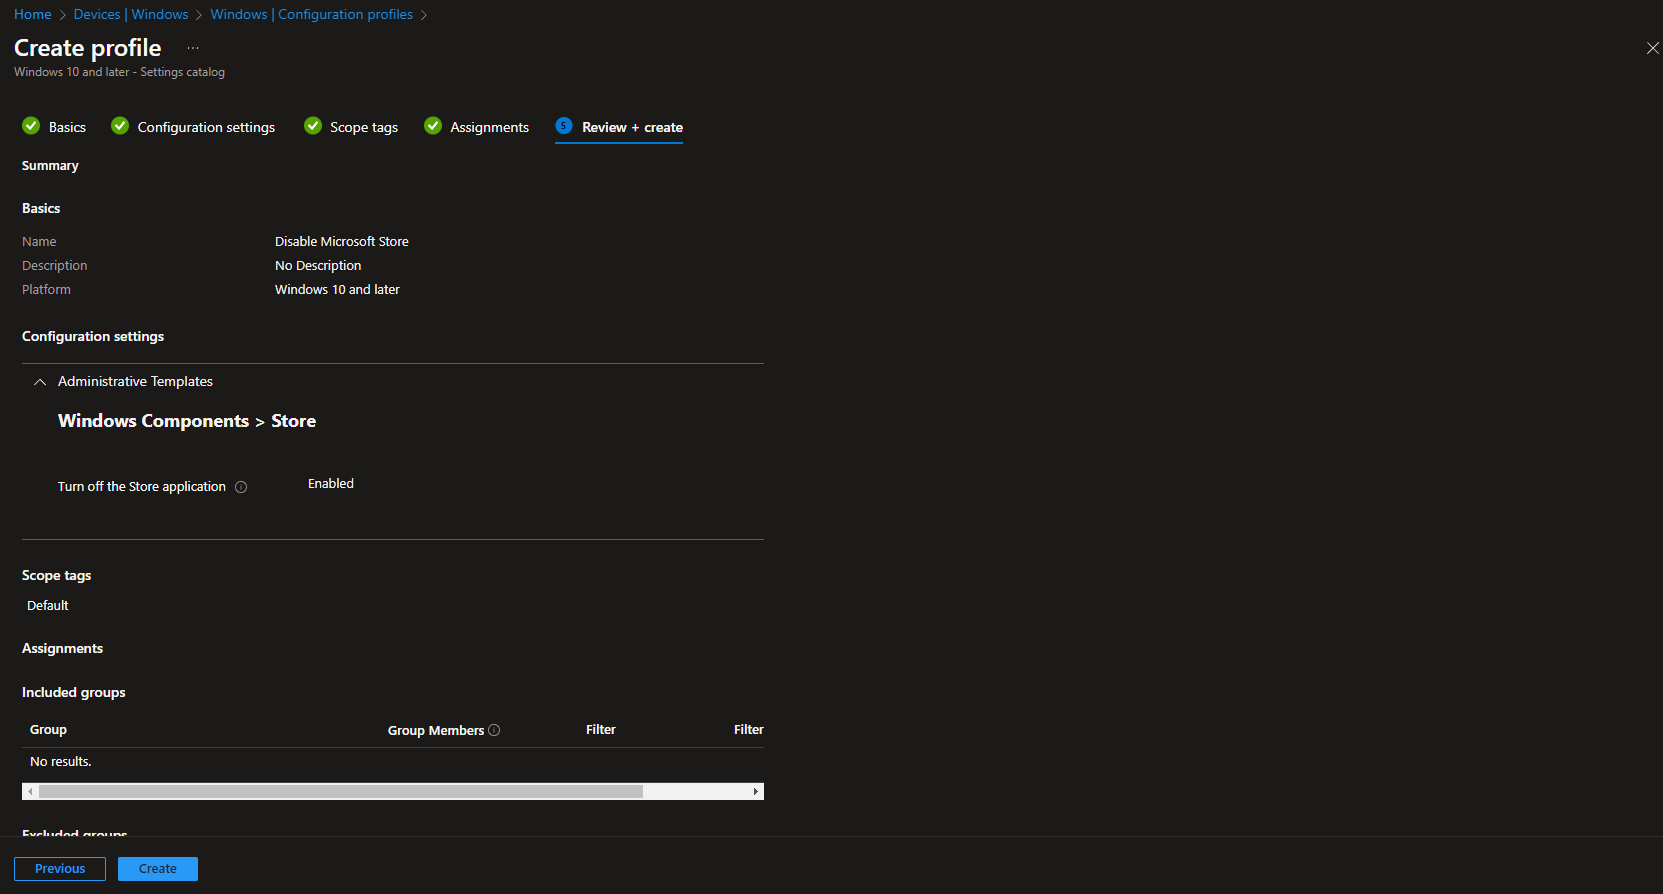Click the Windows 10 and later platform value
Image resolution: width=1663 pixels, height=894 pixels.
pos(337,289)
